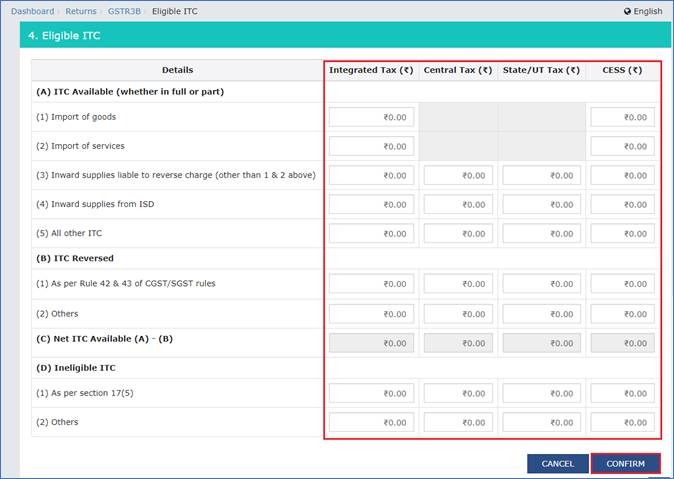The width and height of the screenshot is (674, 479).
Task: Select CESS field for reverse charge supplies
Action: [x=622, y=175]
